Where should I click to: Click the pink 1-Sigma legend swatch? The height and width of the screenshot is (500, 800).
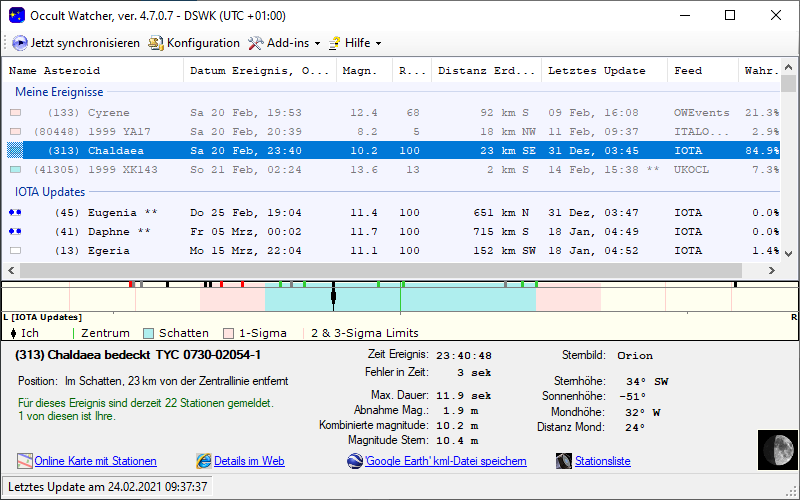pos(228,333)
